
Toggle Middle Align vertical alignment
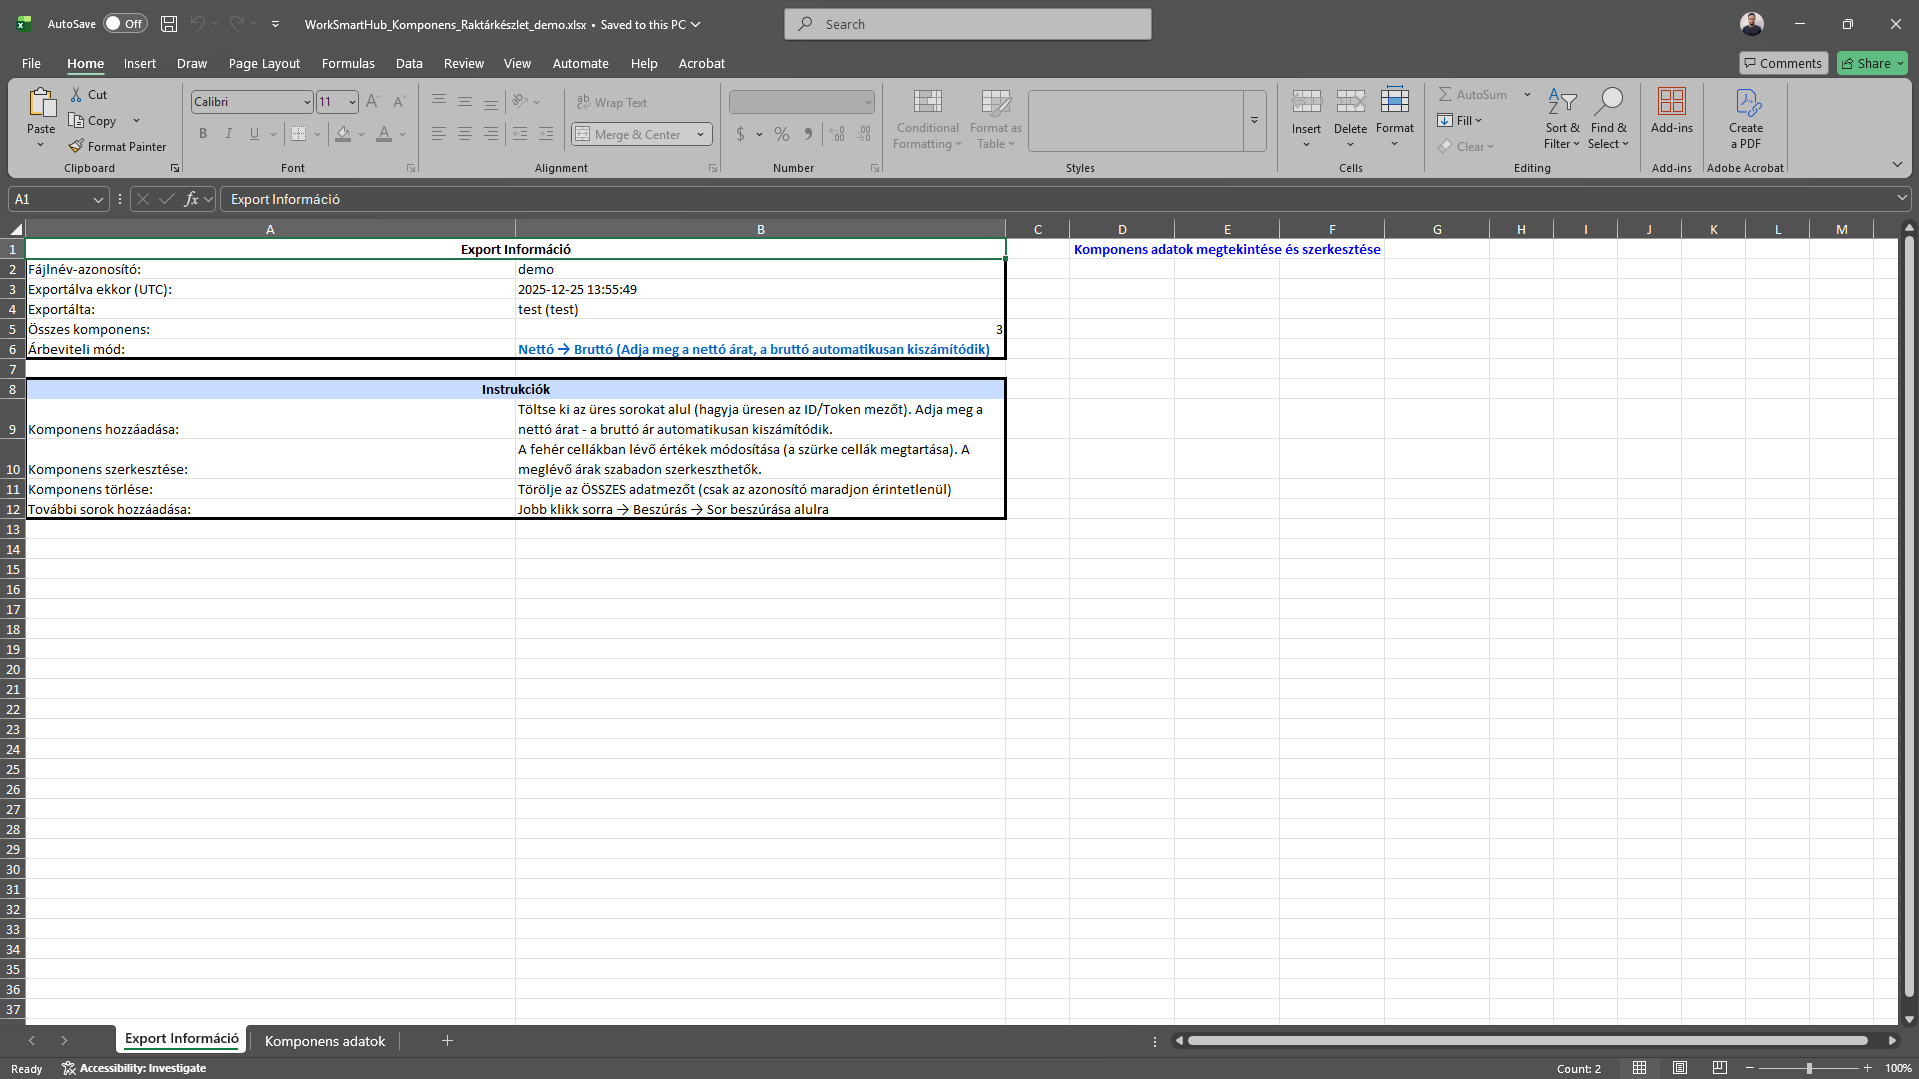point(465,102)
